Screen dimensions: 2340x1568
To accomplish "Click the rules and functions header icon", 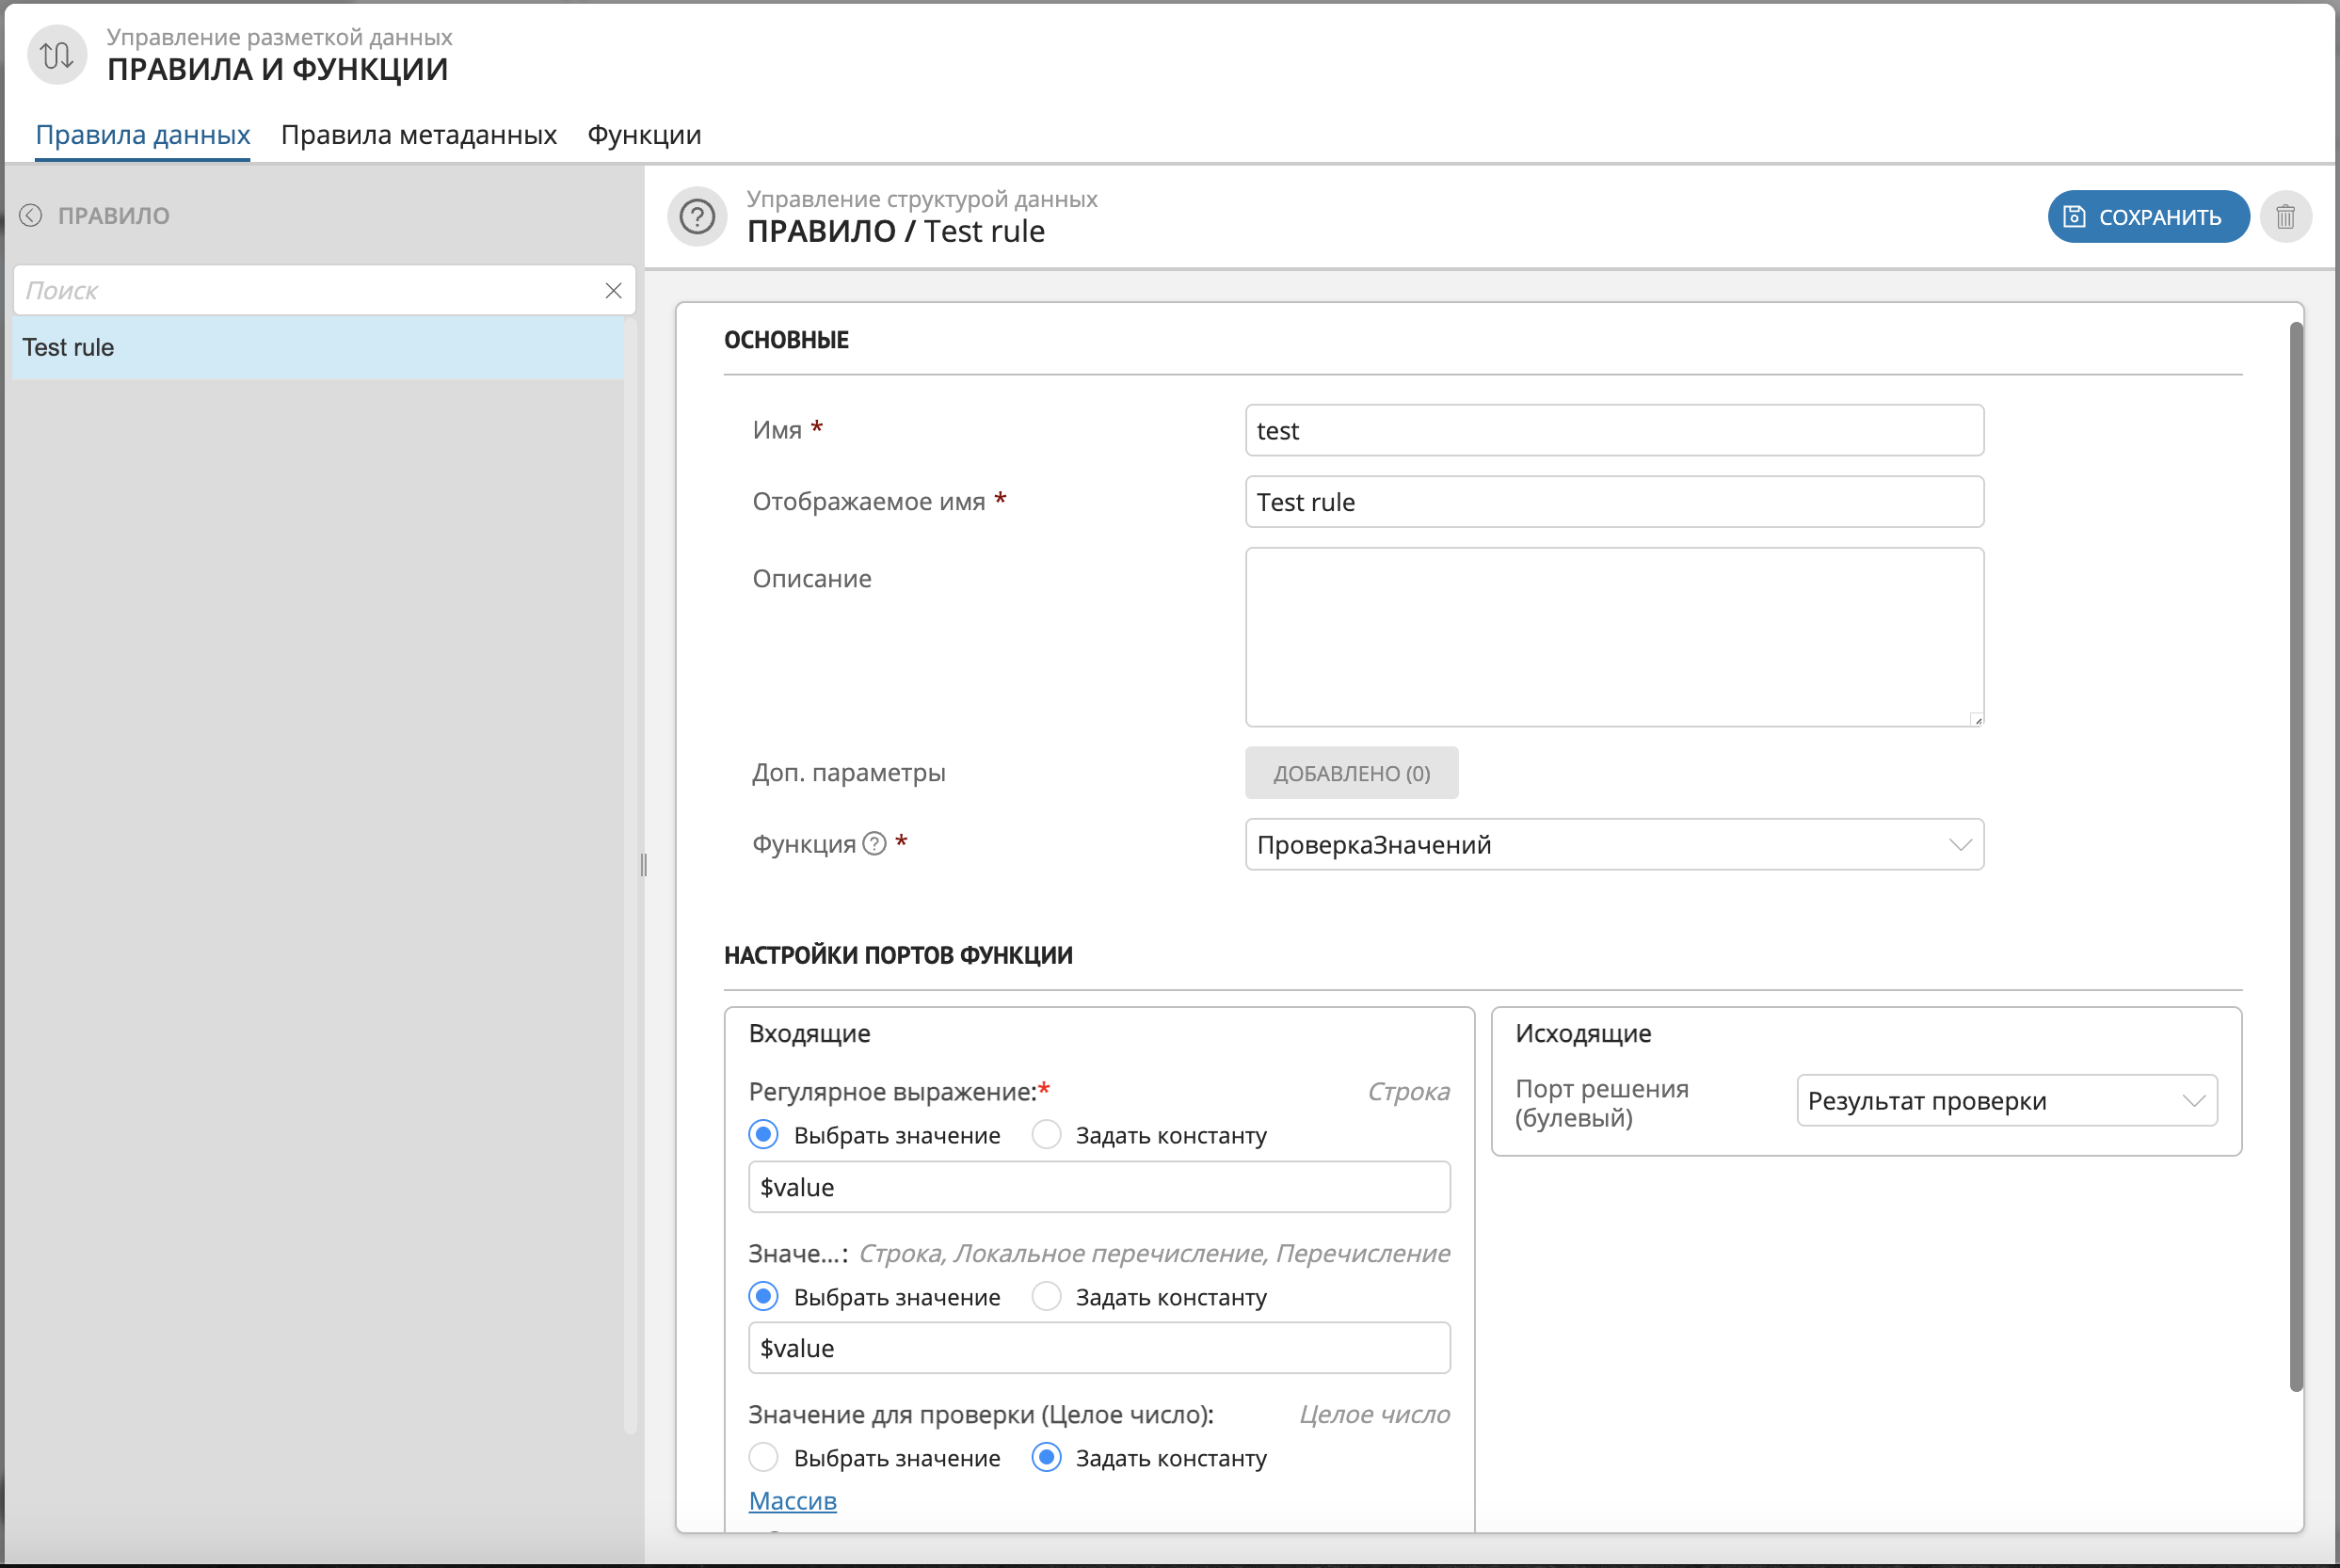I will [57, 55].
